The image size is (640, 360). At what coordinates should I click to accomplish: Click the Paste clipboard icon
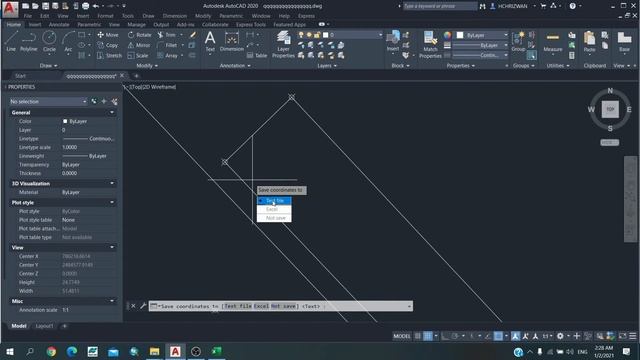click(x=589, y=41)
